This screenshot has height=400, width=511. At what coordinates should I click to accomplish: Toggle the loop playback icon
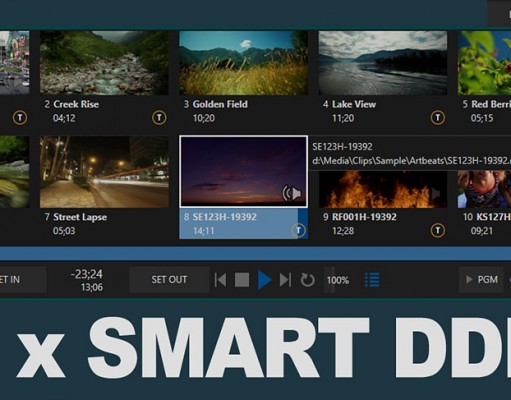pos(307,280)
